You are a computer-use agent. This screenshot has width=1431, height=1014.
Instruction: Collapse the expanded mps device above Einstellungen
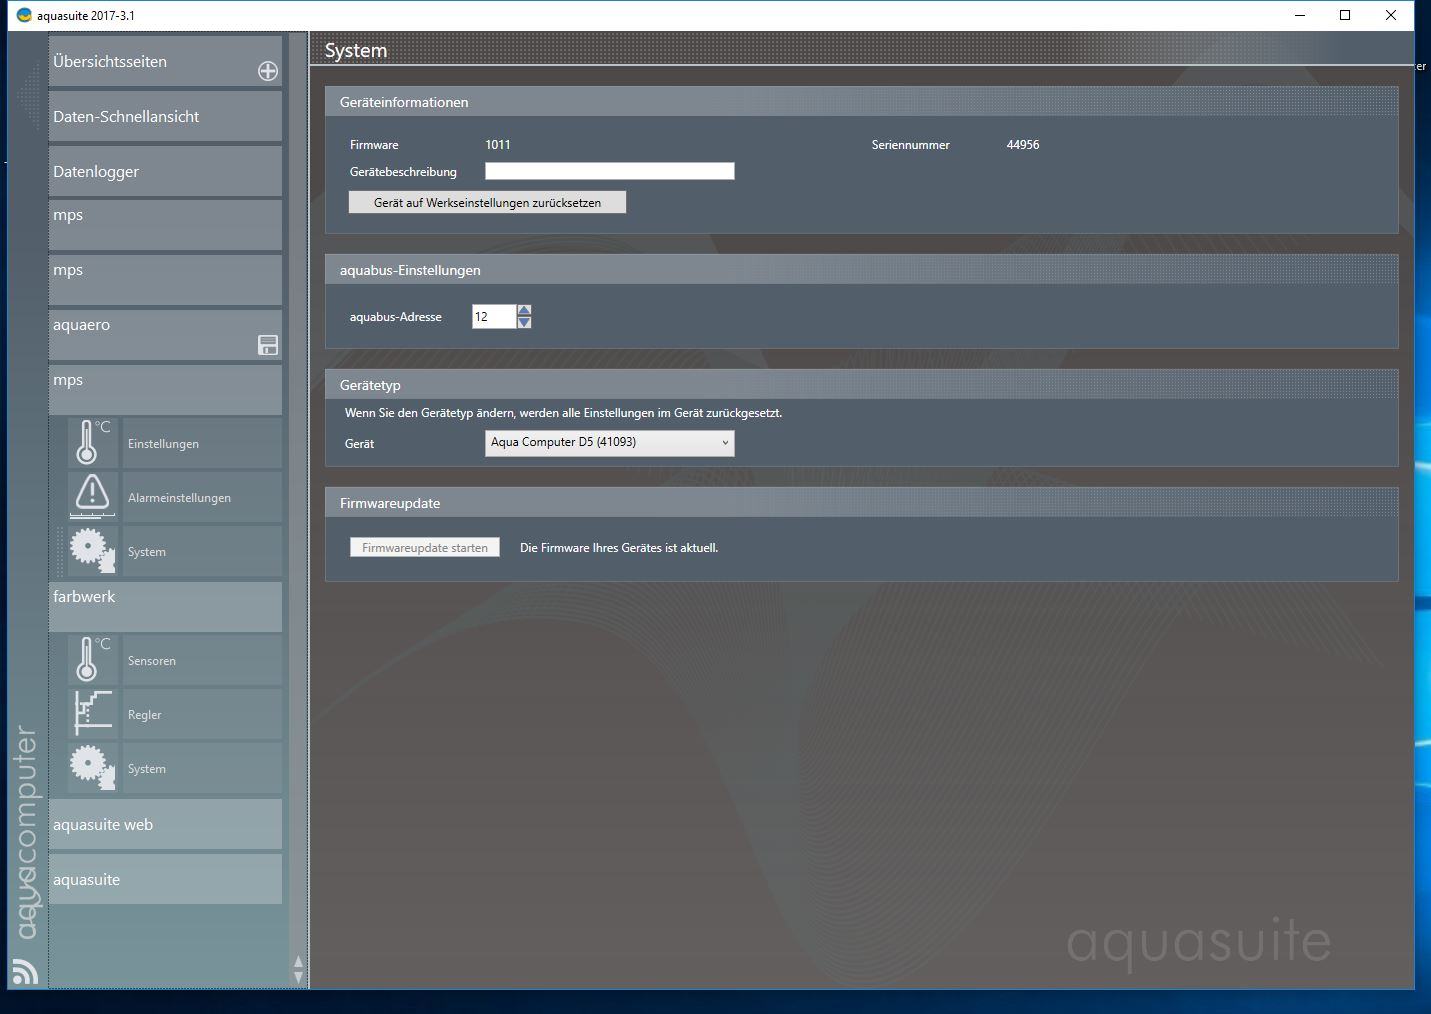pos(165,389)
